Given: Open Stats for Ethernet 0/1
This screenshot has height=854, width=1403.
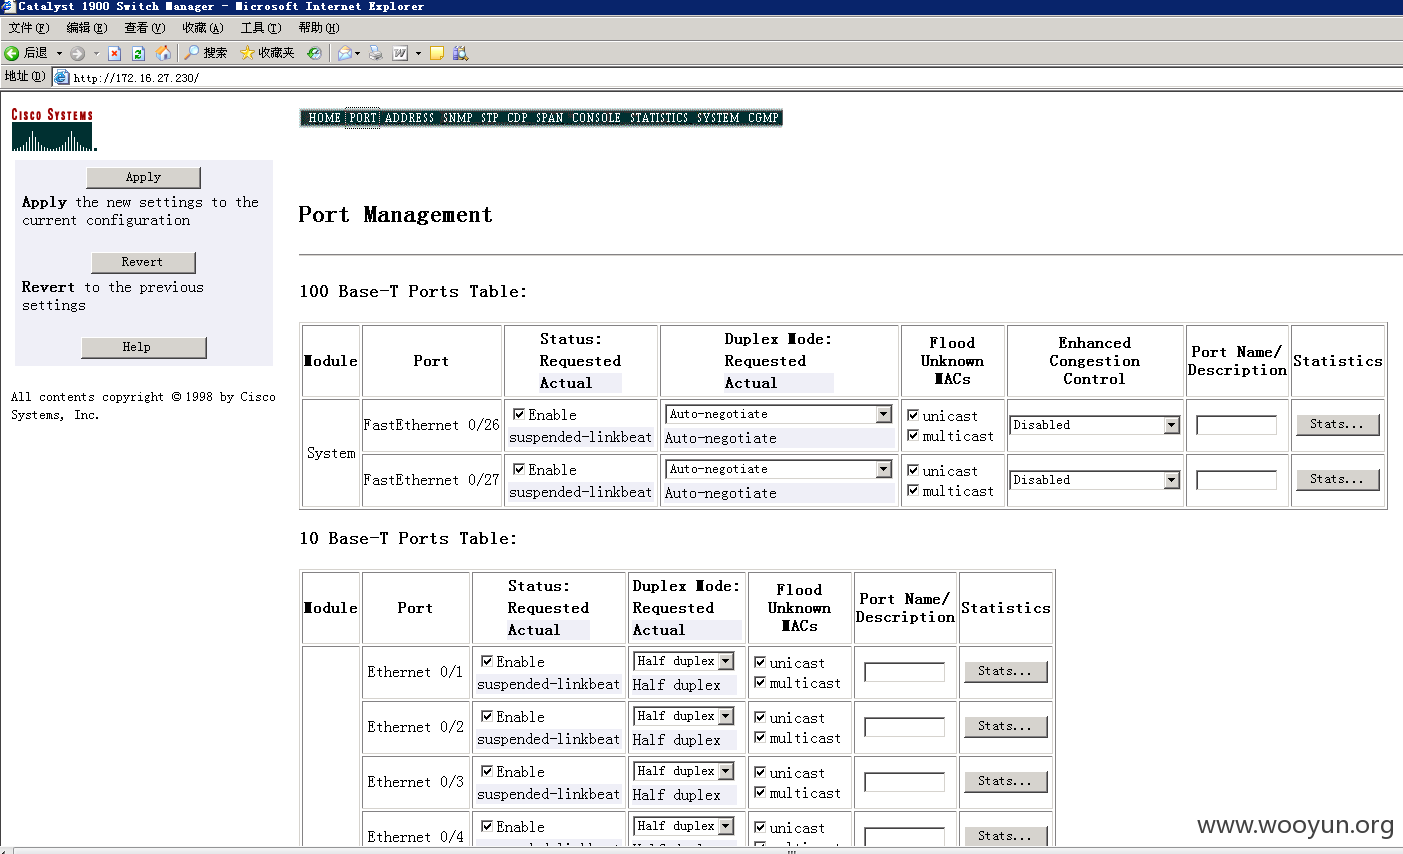Looking at the screenshot, I should pyautogui.click(x=1005, y=672).
